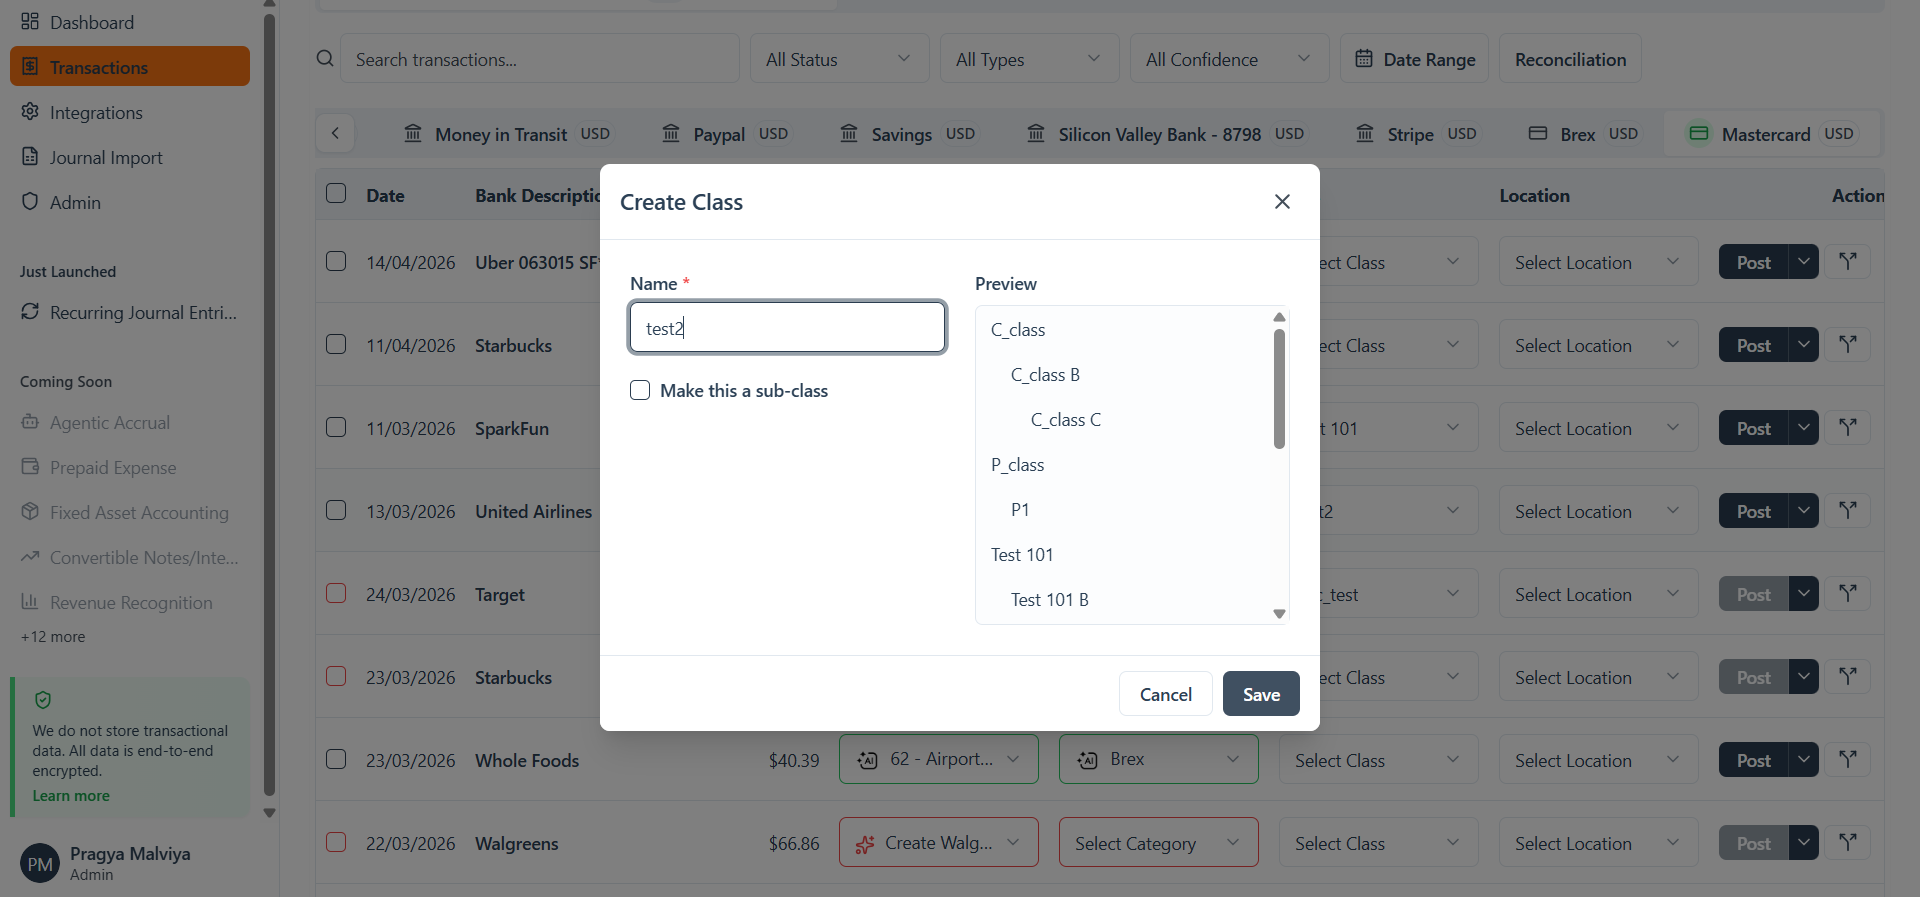This screenshot has width=1920, height=897.
Task: Open Dashboard from sidebar
Action: pos(130,22)
